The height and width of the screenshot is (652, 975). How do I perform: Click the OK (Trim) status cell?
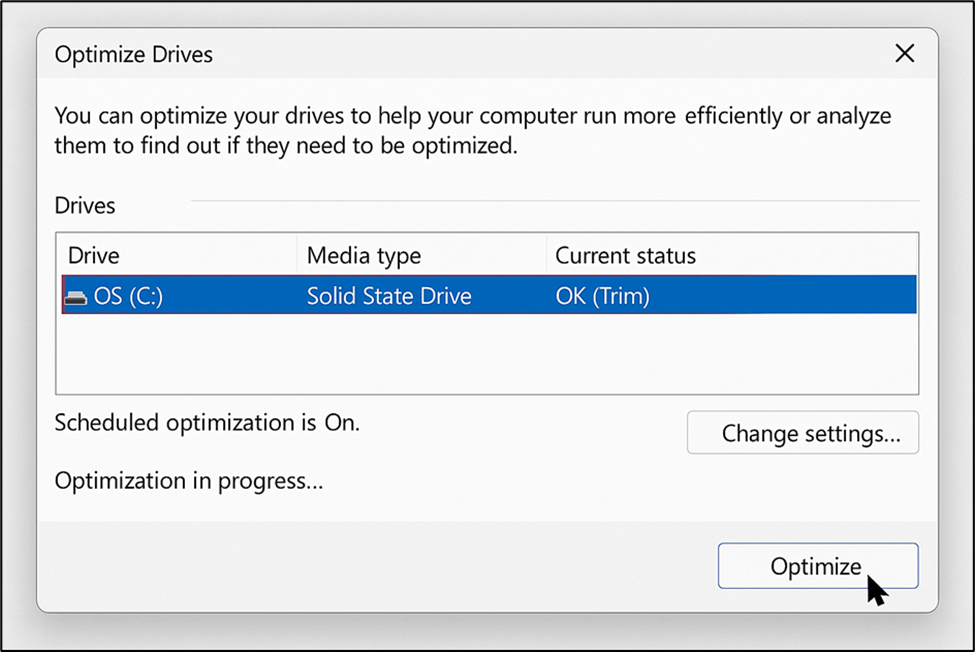603,296
